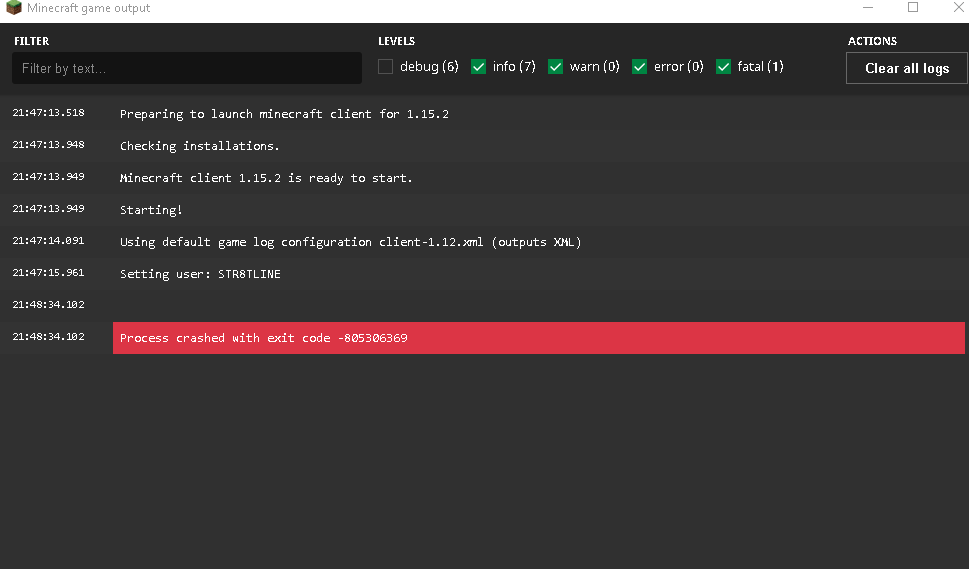This screenshot has height=569, width=969.
Task: Maximize the Minecraft game output window
Action: pyautogui.click(x=913, y=8)
